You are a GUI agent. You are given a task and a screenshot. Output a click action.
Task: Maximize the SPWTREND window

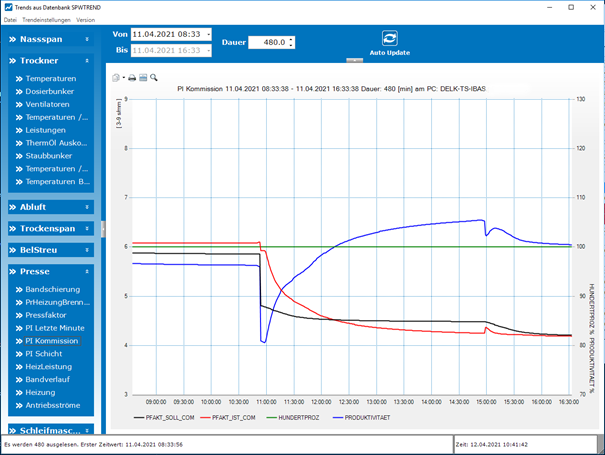click(571, 7)
